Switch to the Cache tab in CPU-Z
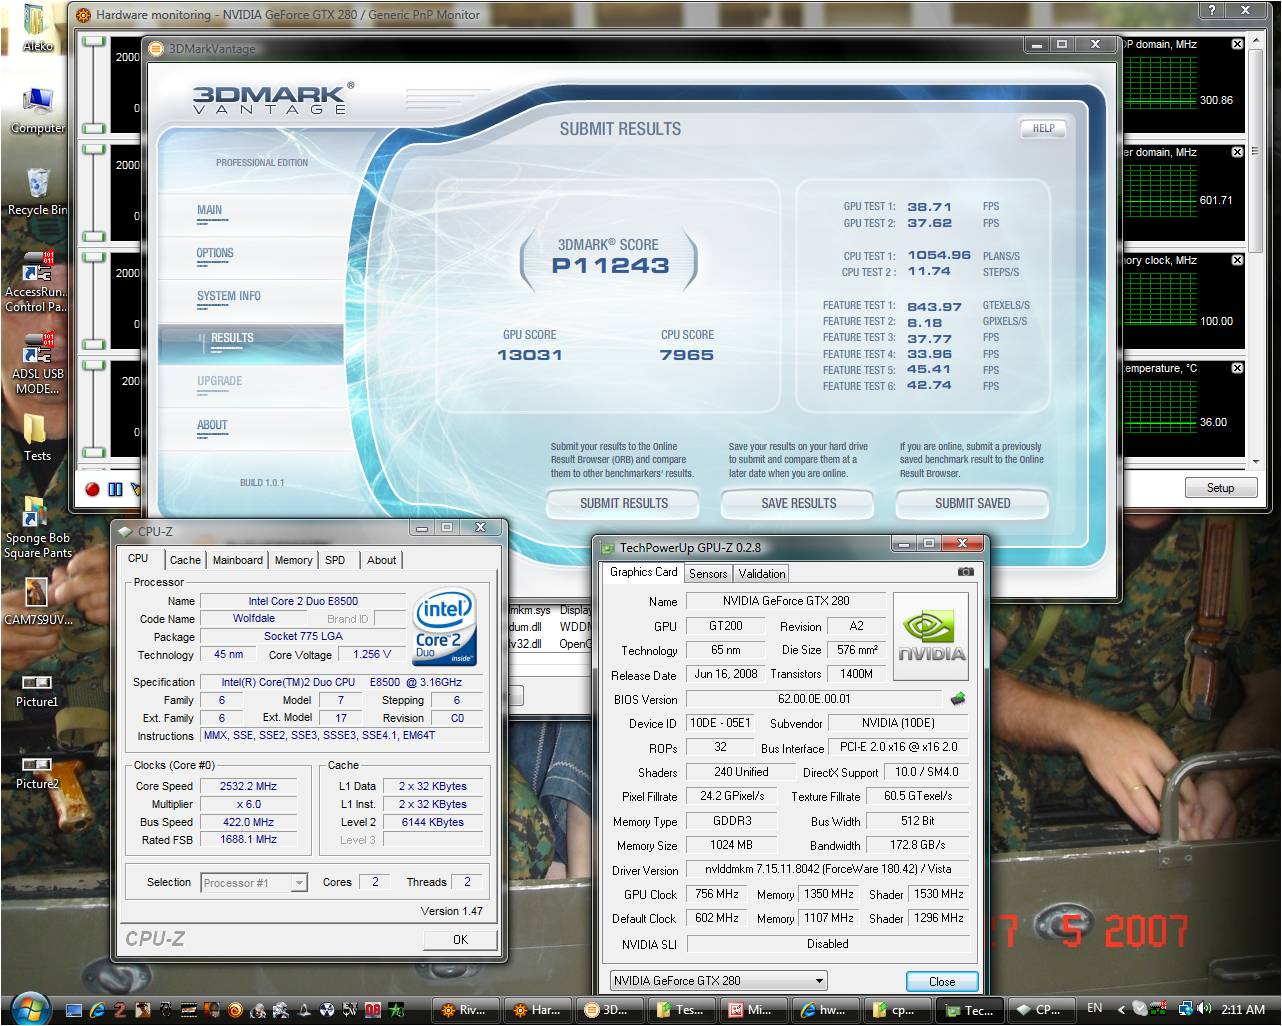The width and height of the screenshot is (1282, 1026). tap(185, 560)
